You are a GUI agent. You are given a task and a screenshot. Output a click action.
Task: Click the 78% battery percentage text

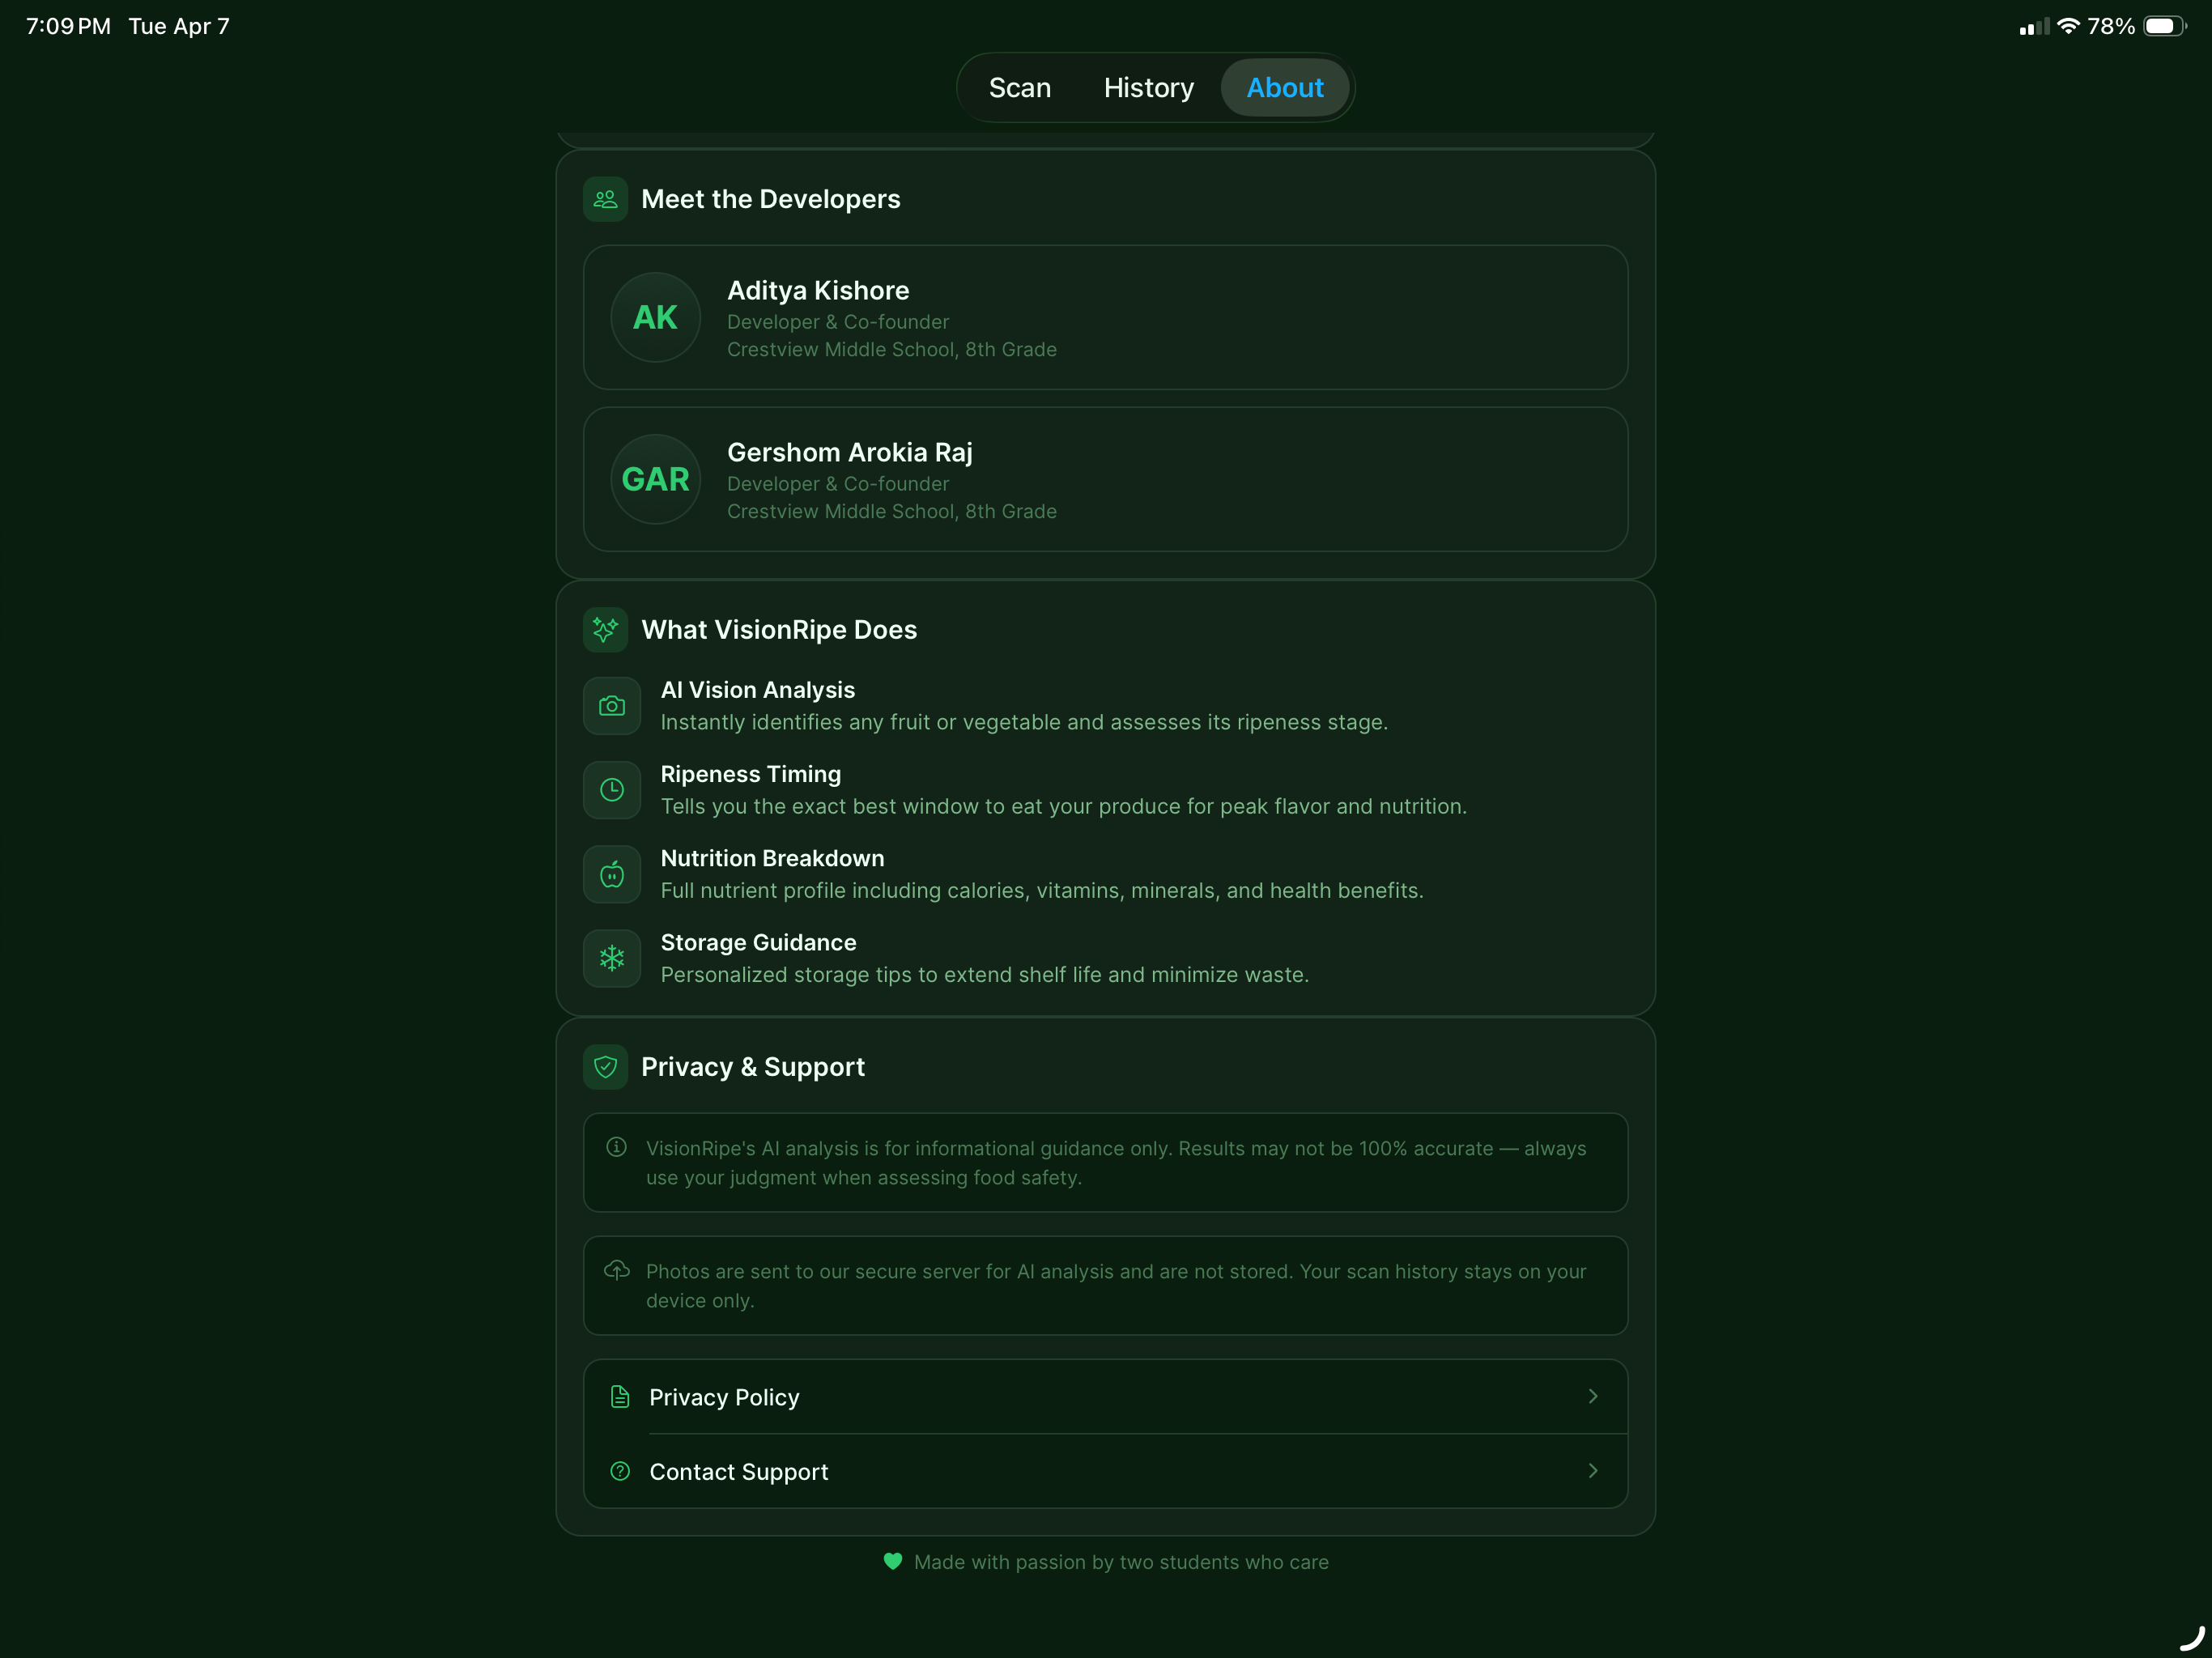(2110, 26)
